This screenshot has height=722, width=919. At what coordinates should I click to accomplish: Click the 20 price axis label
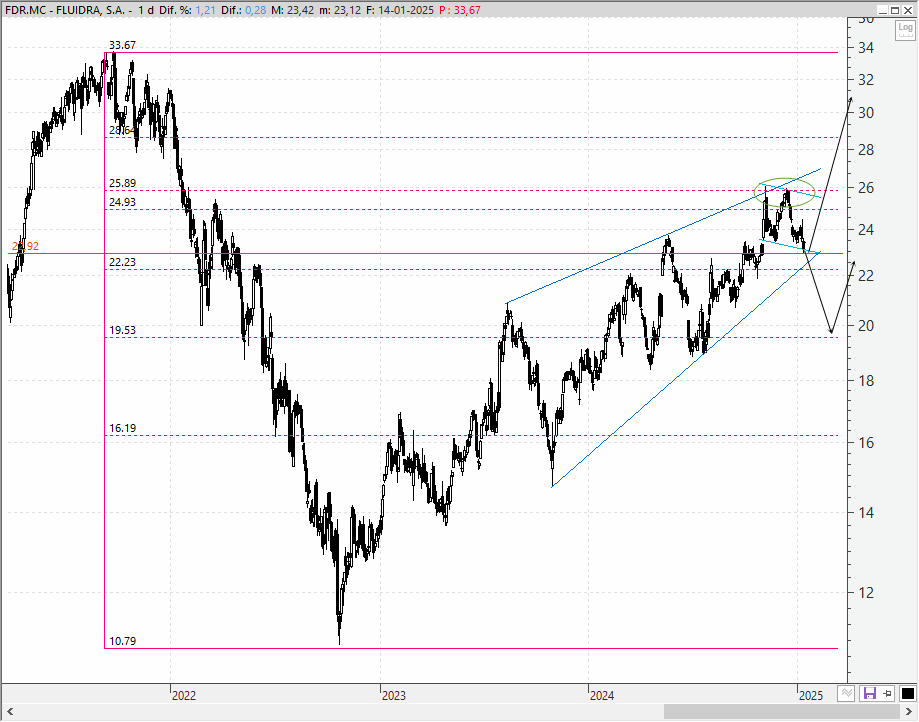click(x=866, y=326)
